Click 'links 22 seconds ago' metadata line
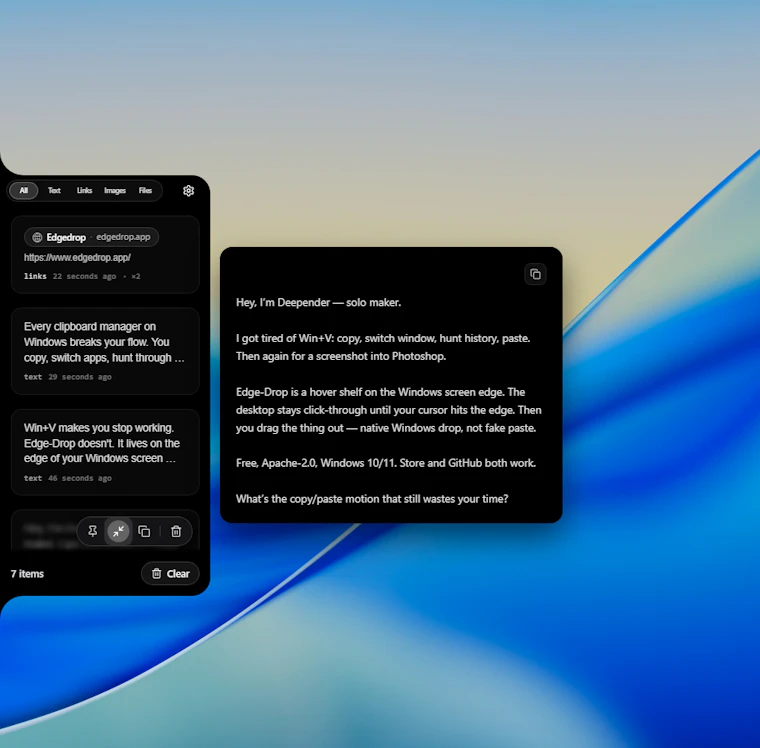Image resolution: width=760 pixels, height=748 pixels. pyautogui.click(x=82, y=276)
